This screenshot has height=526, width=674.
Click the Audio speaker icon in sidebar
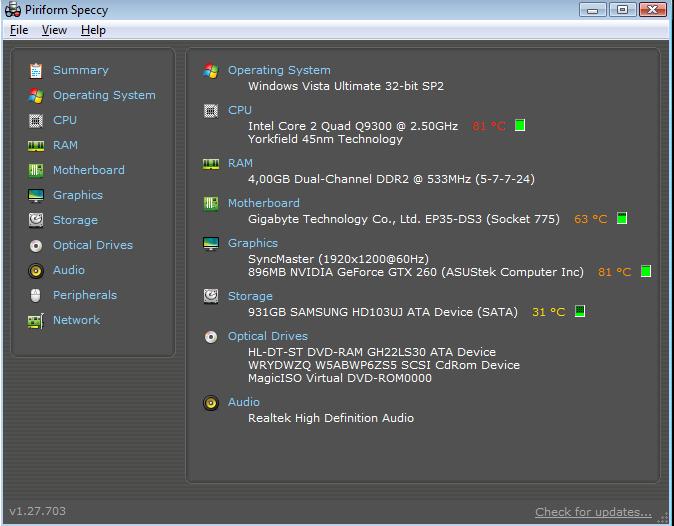pyautogui.click(x=36, y=271)
